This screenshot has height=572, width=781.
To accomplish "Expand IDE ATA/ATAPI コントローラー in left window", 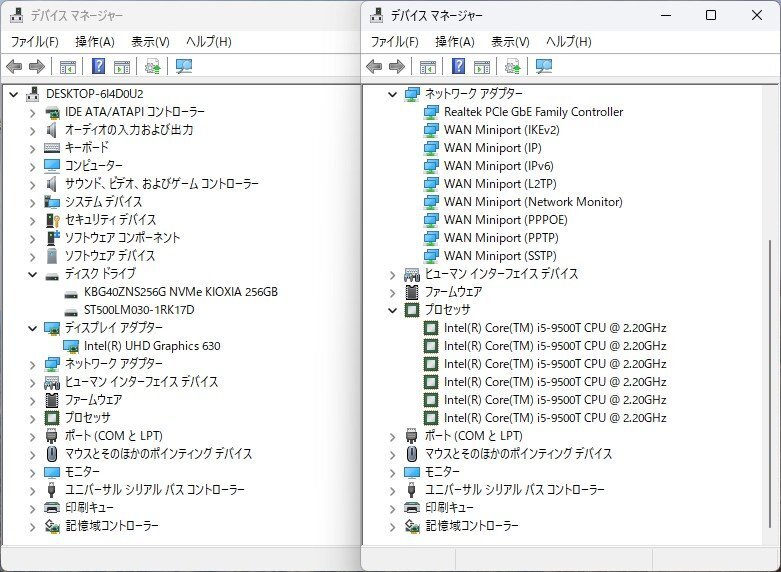I will pyautogui.click(x=32, y=113).
